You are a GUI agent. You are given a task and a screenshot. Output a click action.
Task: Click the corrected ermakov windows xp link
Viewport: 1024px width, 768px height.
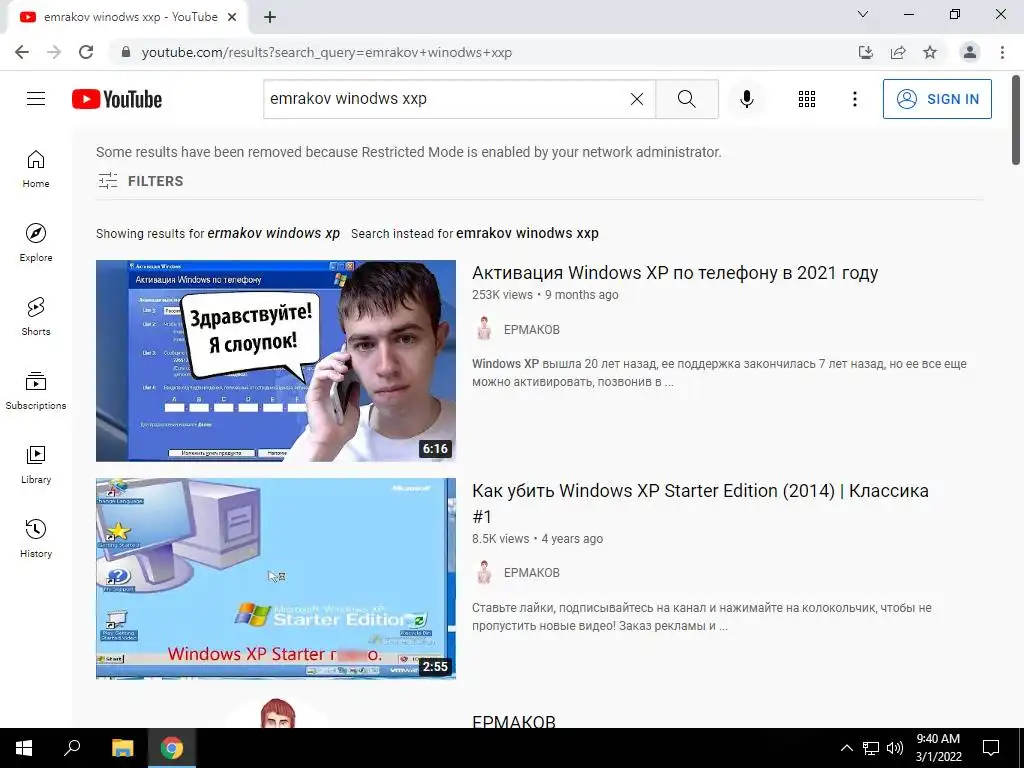[x=274, y=233]
